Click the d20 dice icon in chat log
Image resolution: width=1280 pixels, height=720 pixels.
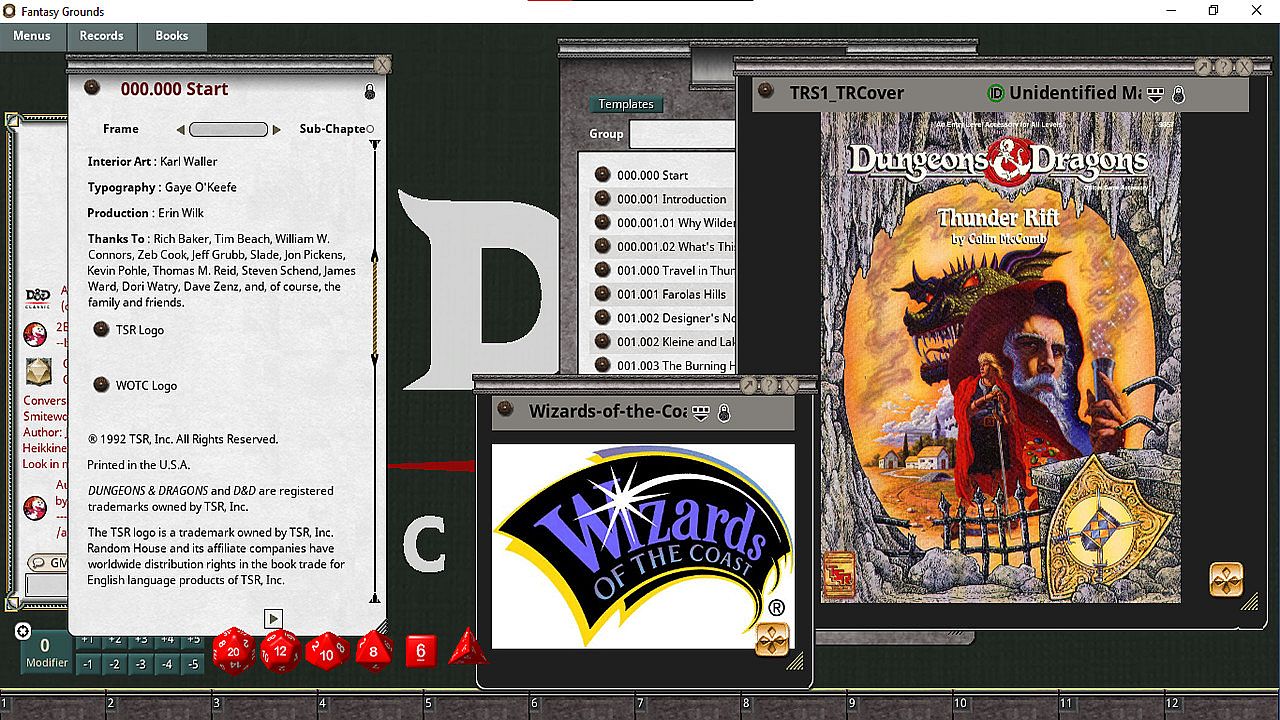click(37, 370)
